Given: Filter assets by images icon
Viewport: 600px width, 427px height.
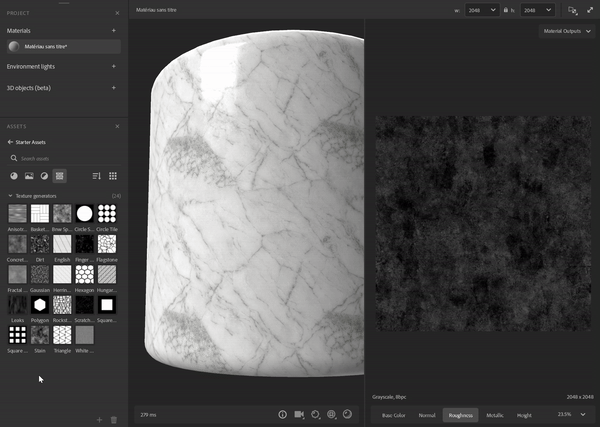Looking at the screenshot, I should [29, 176].
